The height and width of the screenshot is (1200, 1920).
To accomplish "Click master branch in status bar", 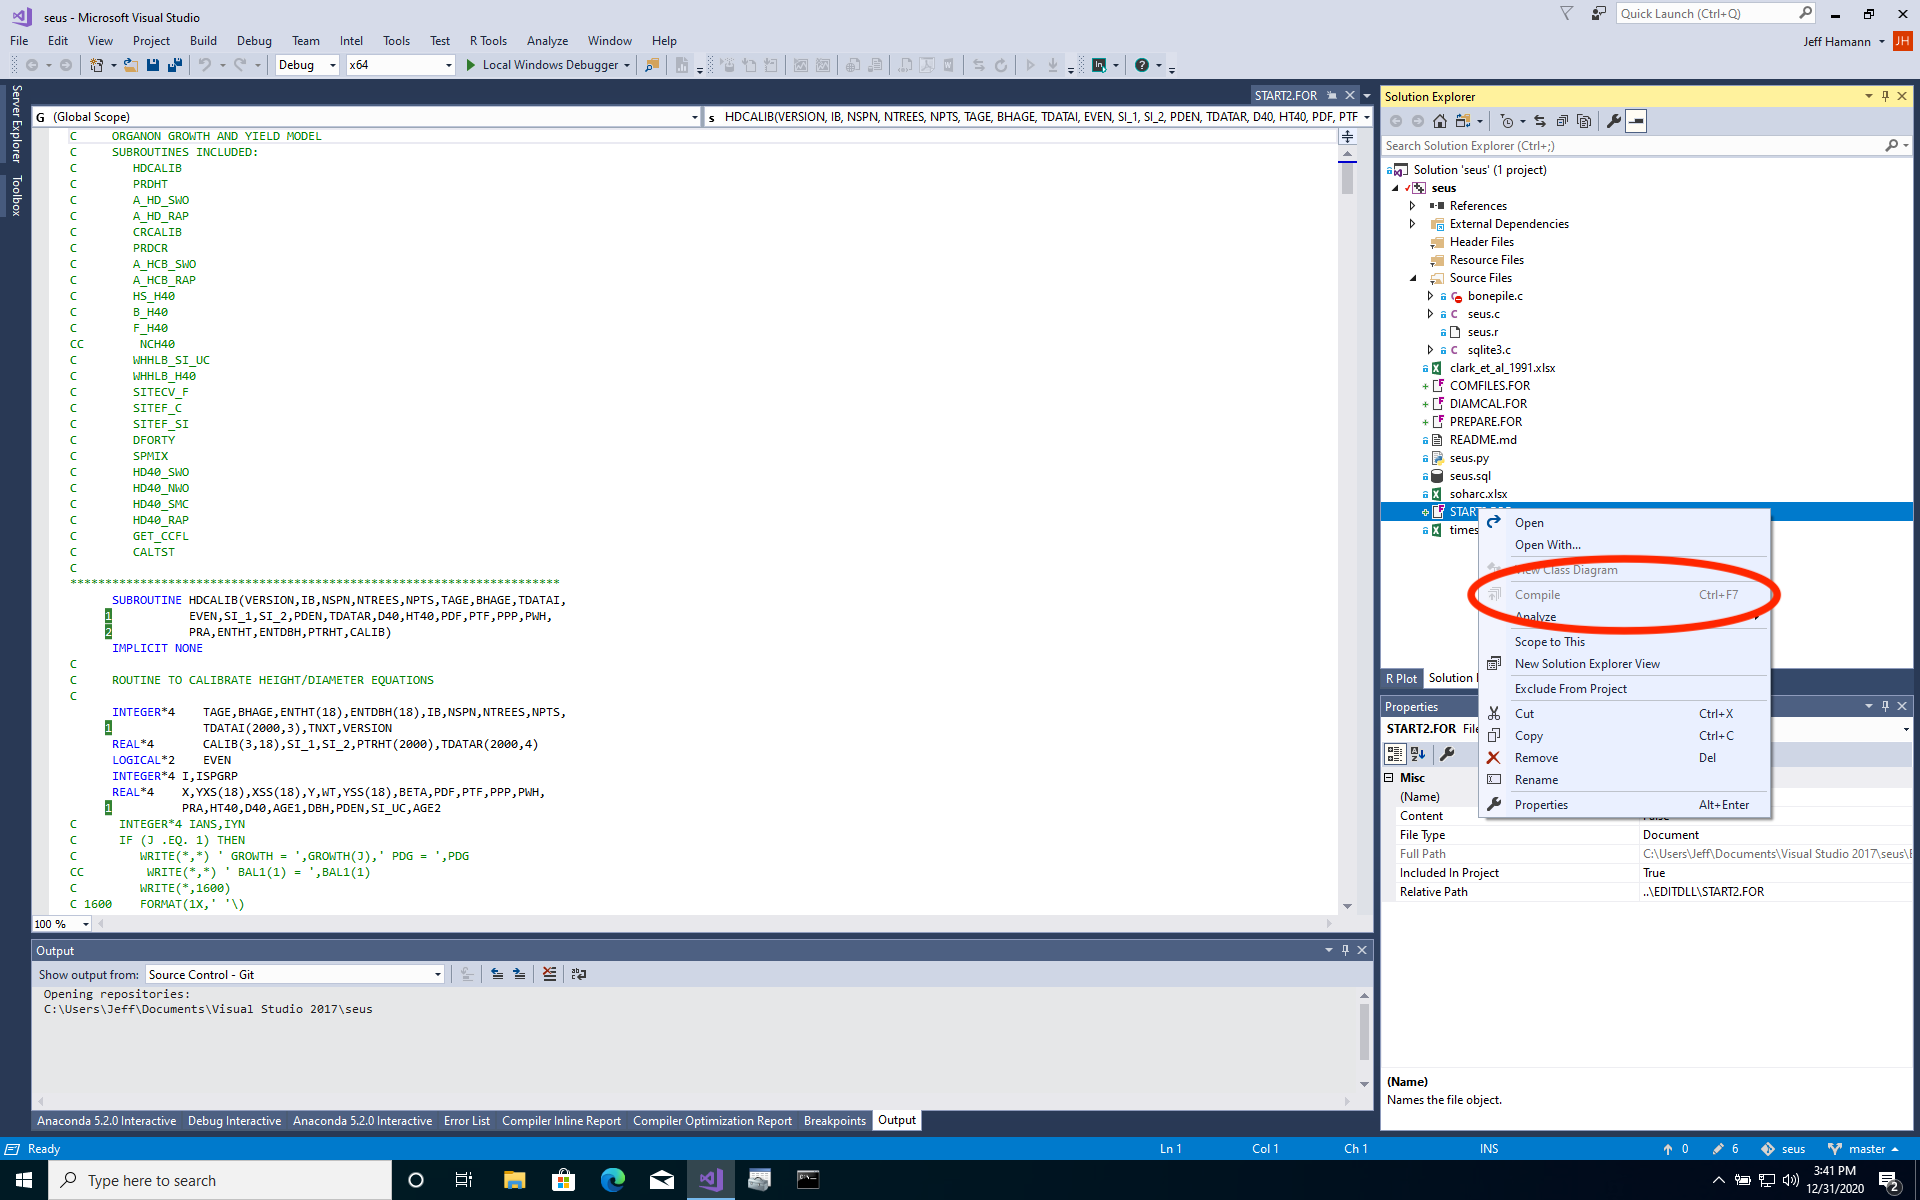I will tap(1865, 1149).
